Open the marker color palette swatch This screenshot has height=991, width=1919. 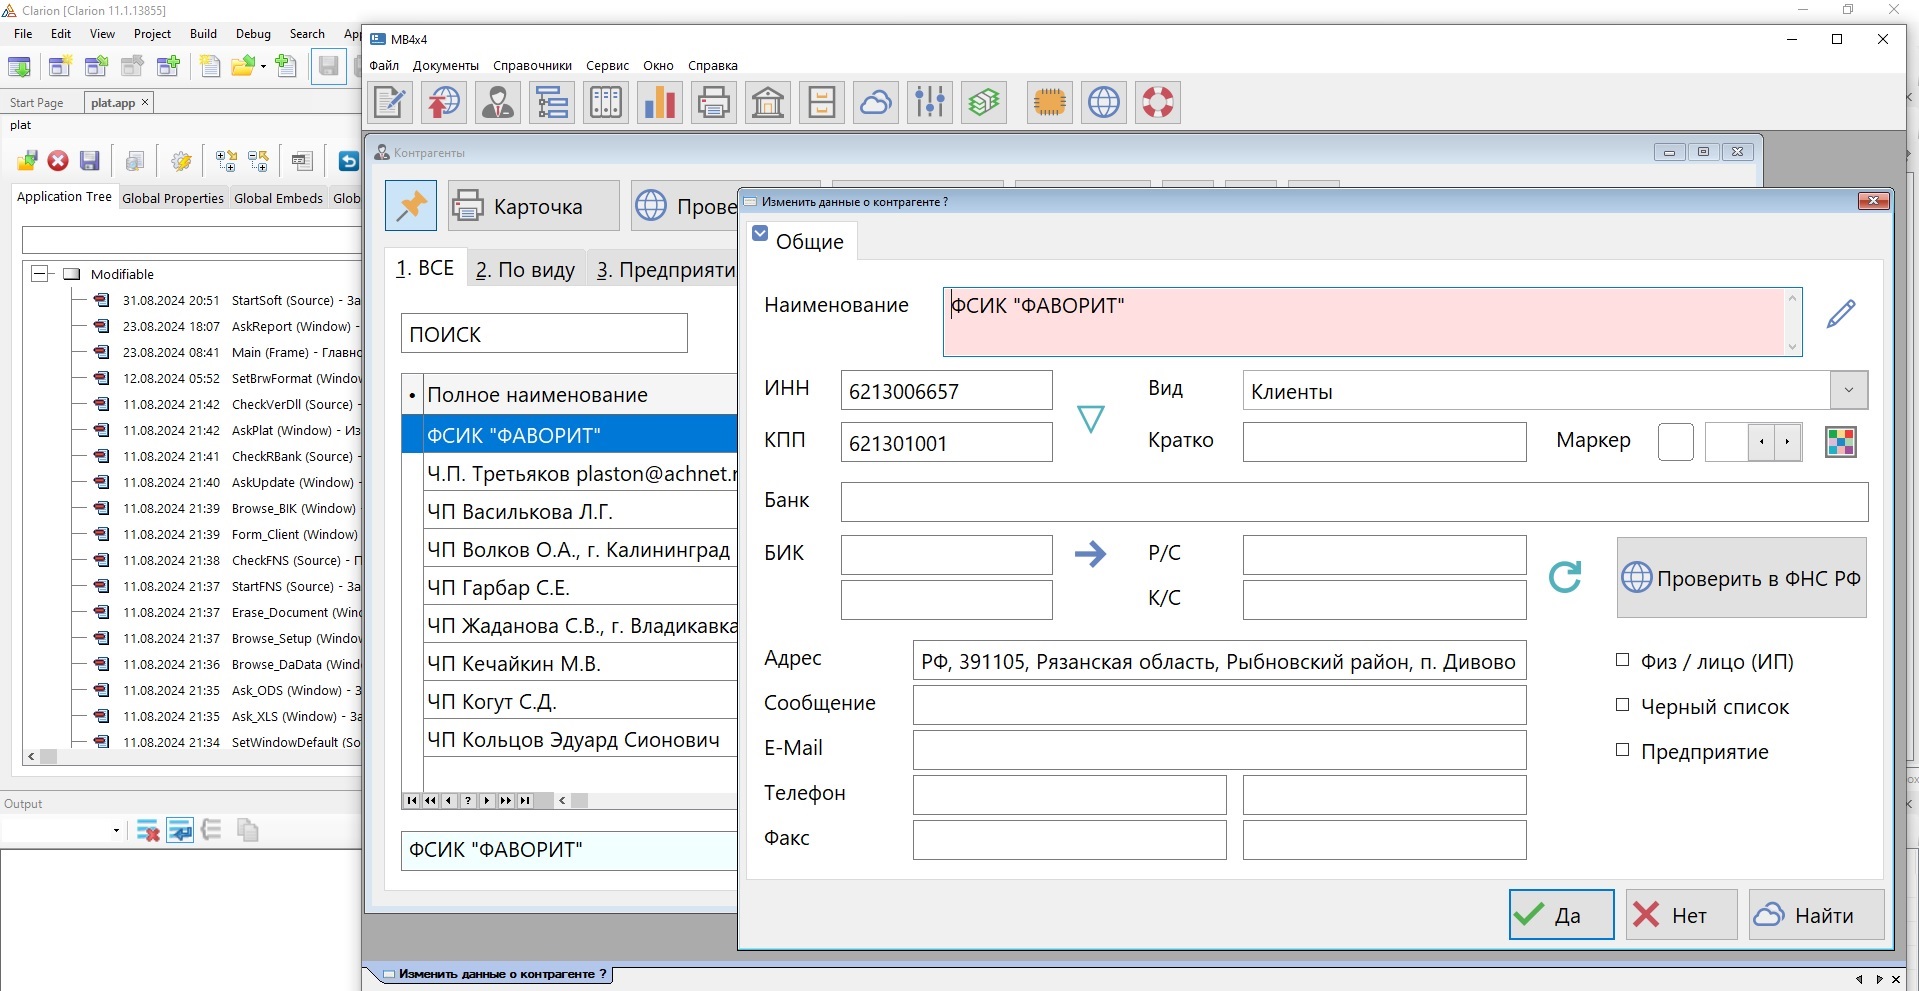(x=1840, y=442)
